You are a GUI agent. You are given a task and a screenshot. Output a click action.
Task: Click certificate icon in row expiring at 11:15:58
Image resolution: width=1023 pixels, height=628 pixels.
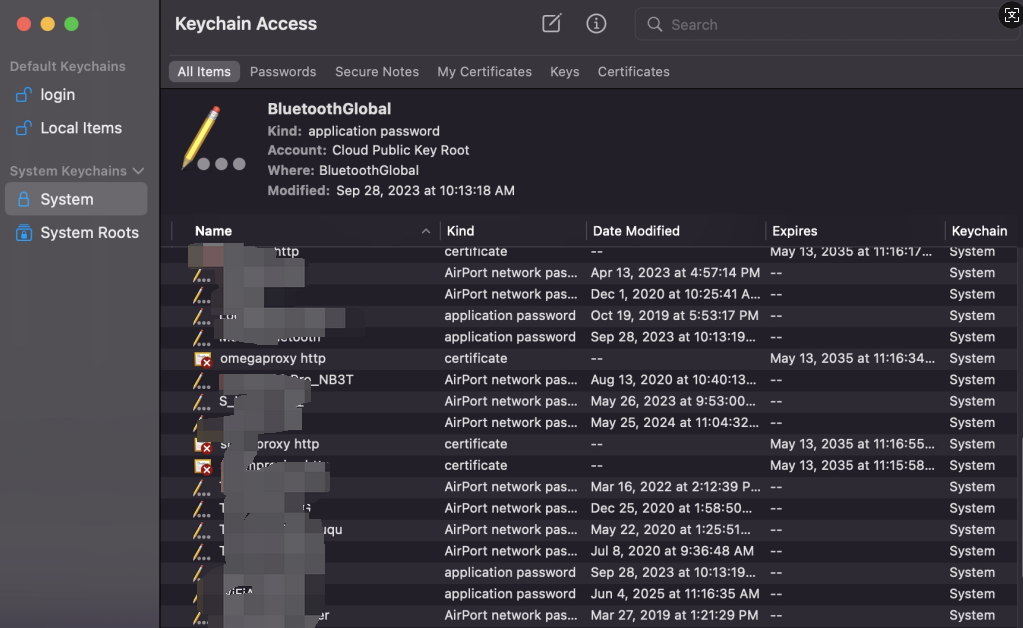pos(203,466)
